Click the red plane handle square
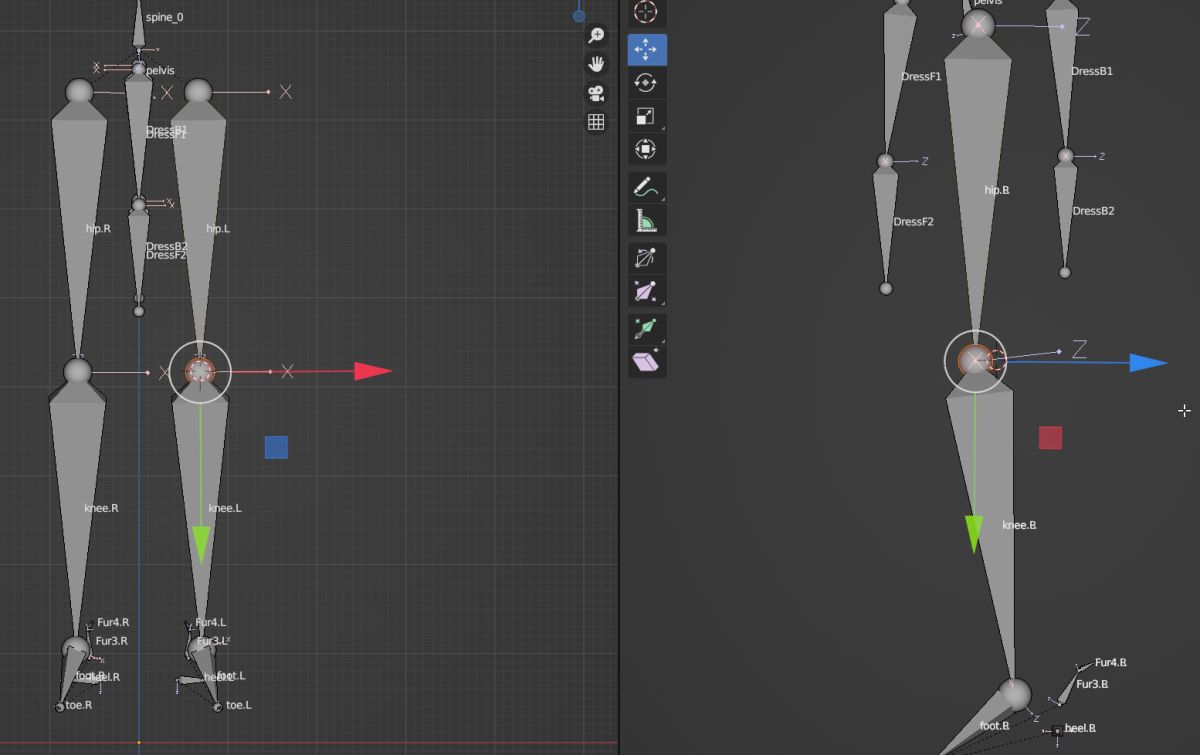Image resolution: width=1200 pixels, height=755 pixels. 1050,437
